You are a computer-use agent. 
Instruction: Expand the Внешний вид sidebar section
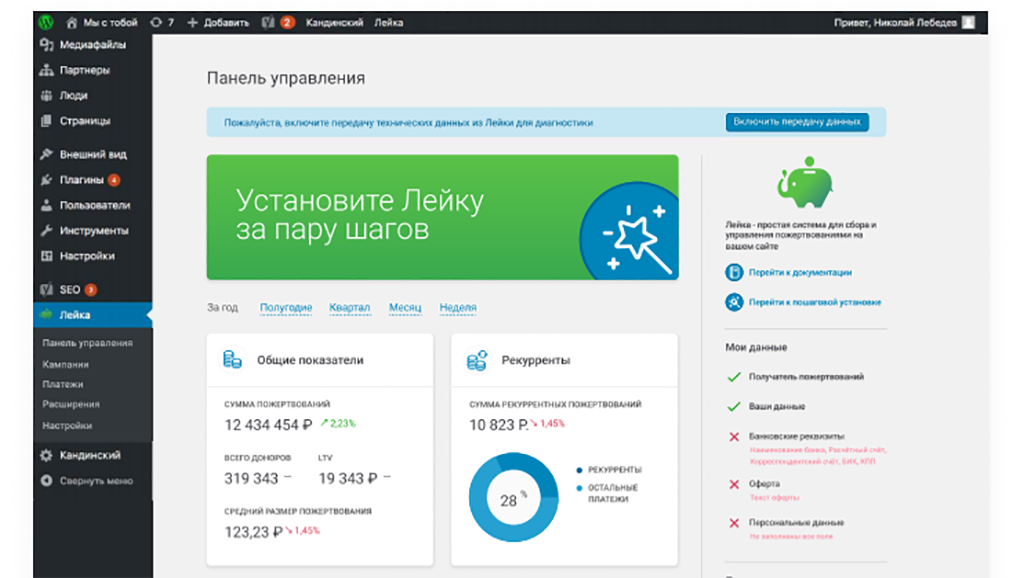pyautogui.click(x=92, y=155)
